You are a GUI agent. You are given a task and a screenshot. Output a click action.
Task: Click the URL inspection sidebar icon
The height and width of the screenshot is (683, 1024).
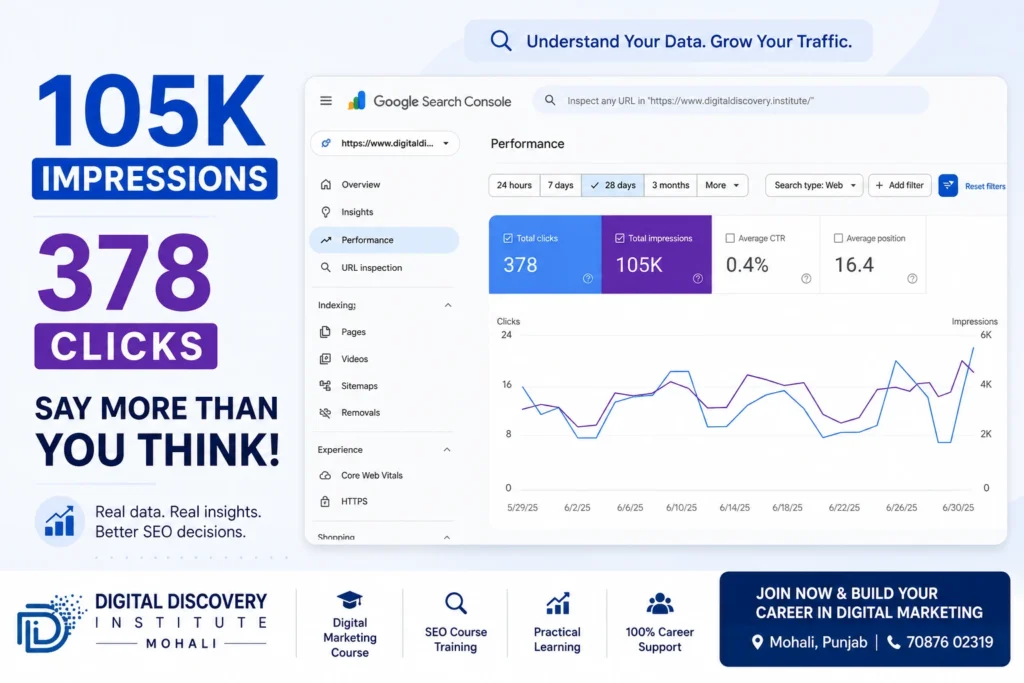[326, 267]
